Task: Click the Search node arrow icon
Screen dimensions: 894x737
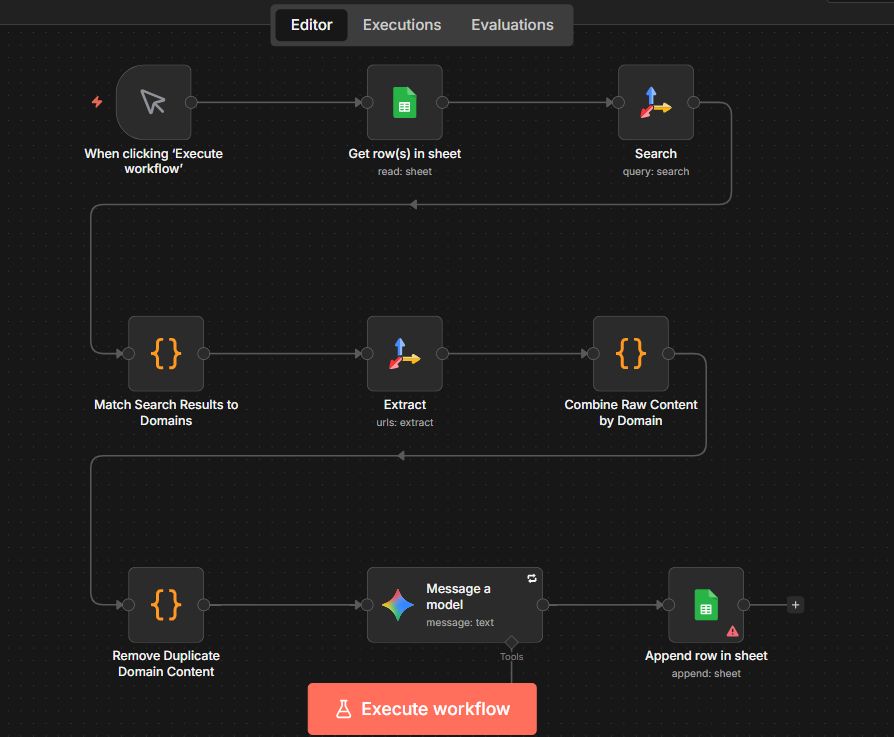Action: [x=656, y=102]
